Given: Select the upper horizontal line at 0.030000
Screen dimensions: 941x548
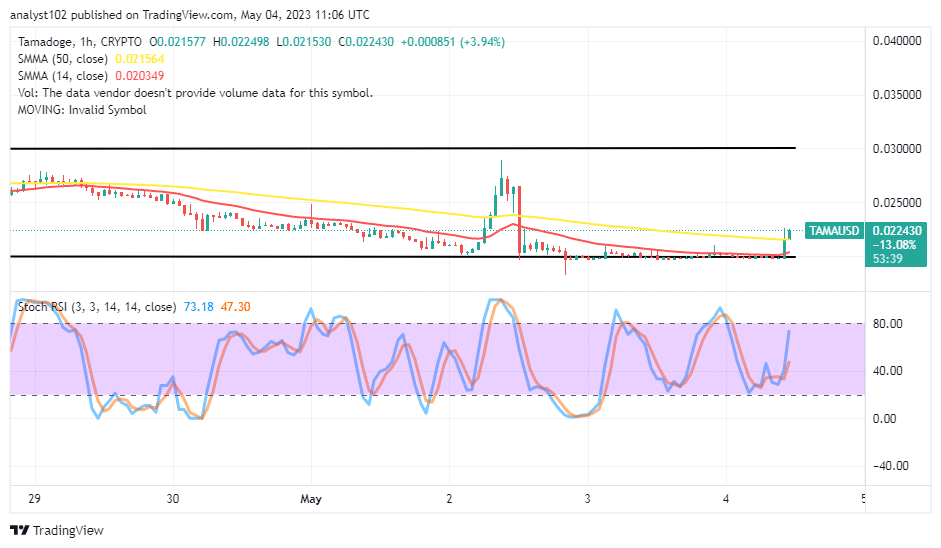Looking at the screenshot, I should [x=400, y=148].
